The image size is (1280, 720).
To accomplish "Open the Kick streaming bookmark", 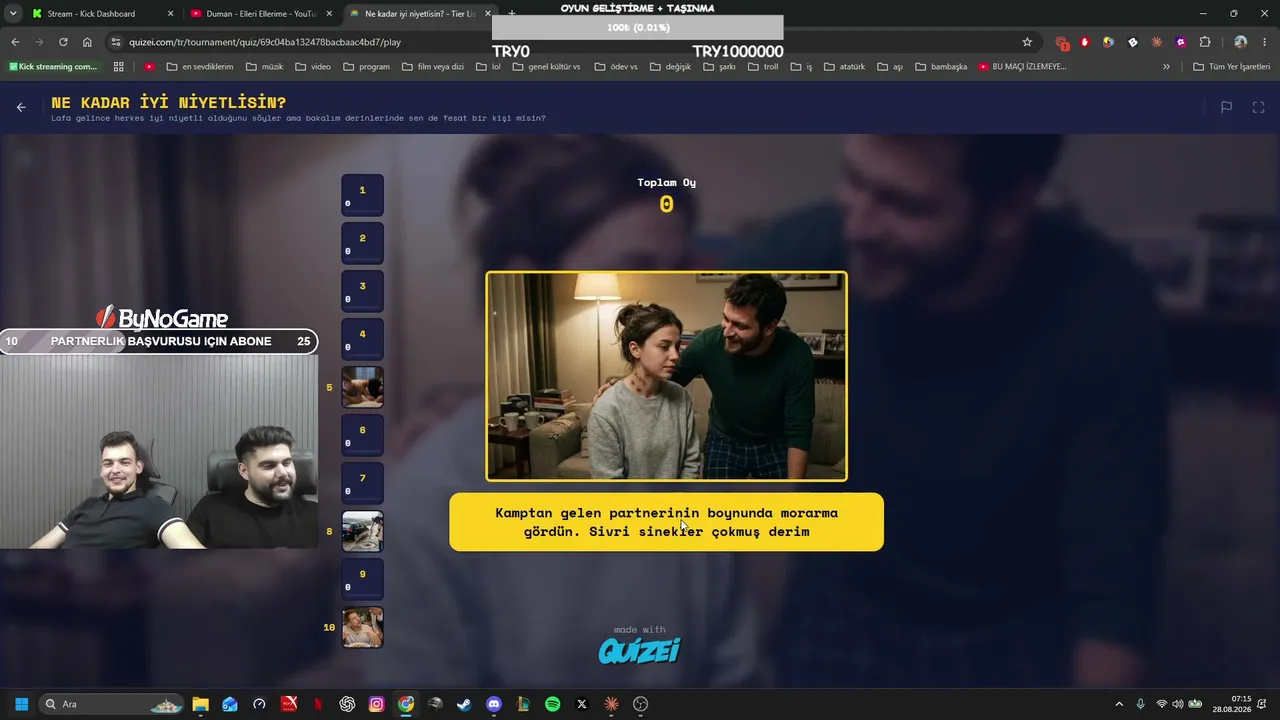I will pyautogui.click(x=53, y=67).
